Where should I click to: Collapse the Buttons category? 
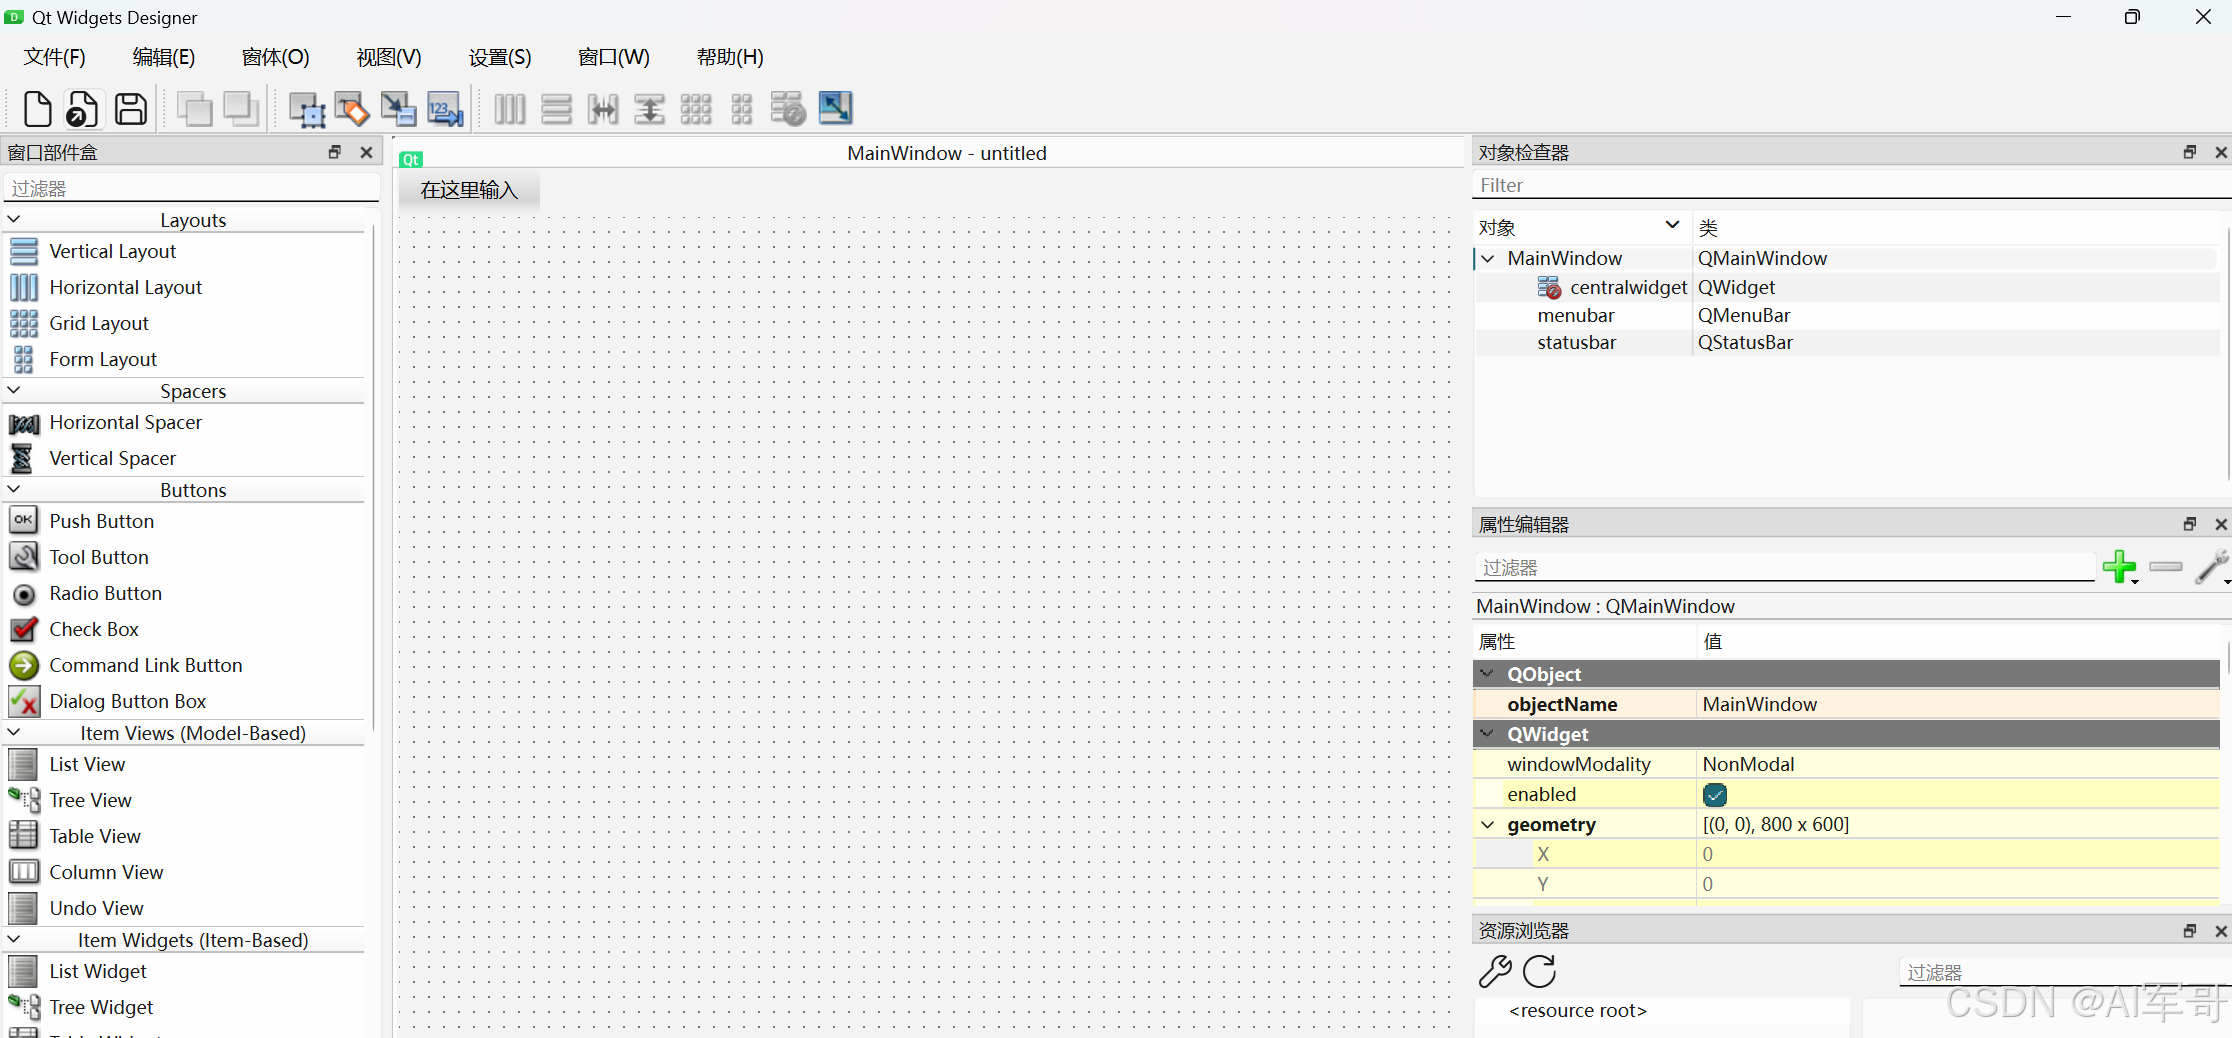pos(14,489)
